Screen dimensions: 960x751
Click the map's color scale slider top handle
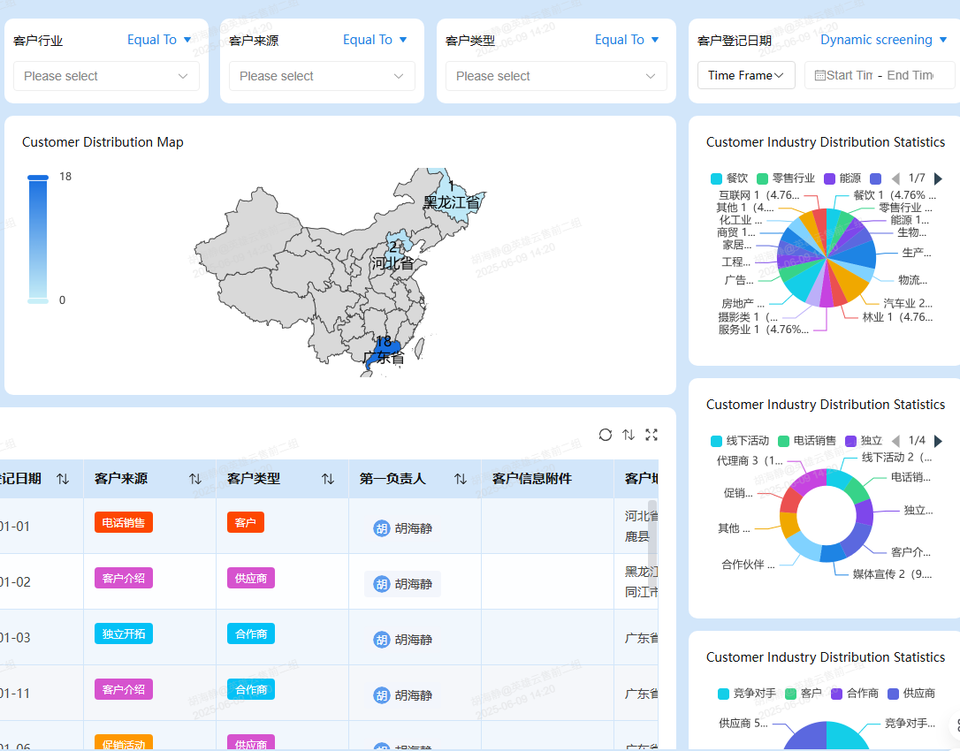click(37, 178)
